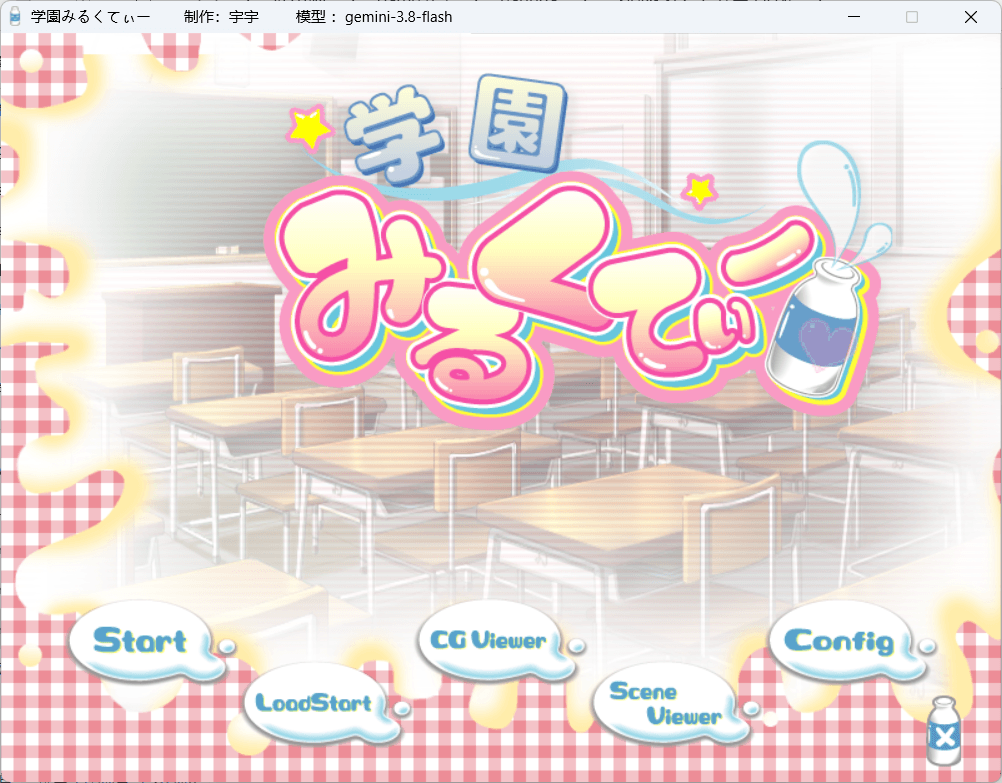Minimize the game window
Screen dimensions: 1002x783
854,17
